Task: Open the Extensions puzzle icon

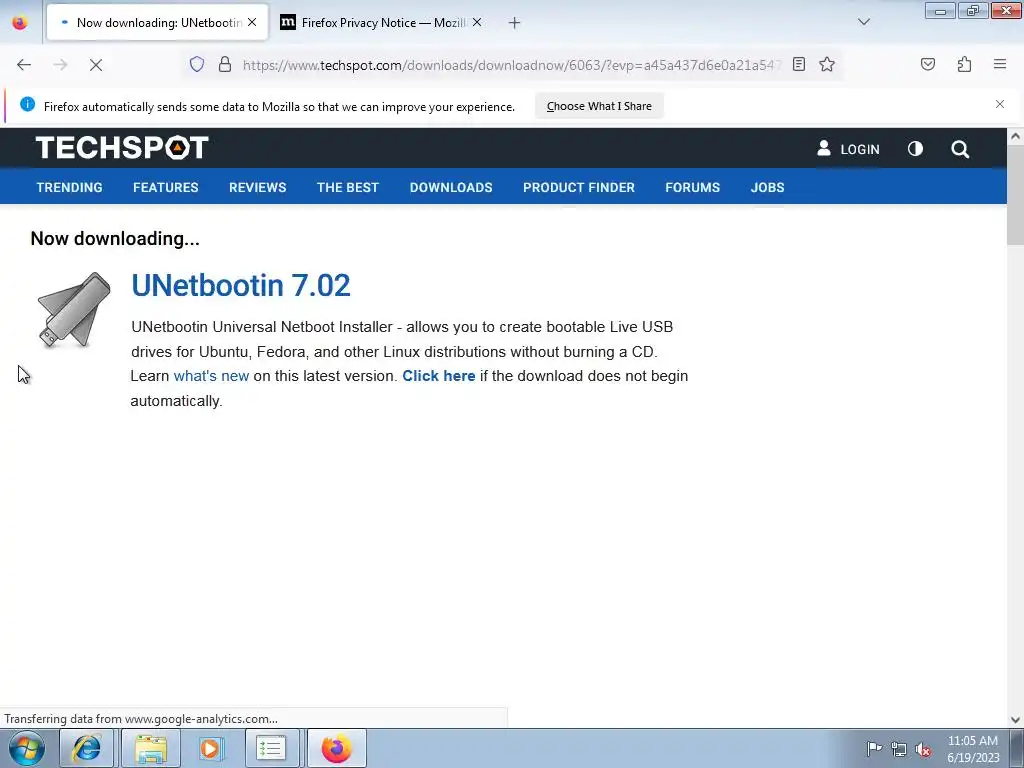Action: point(964,64)
